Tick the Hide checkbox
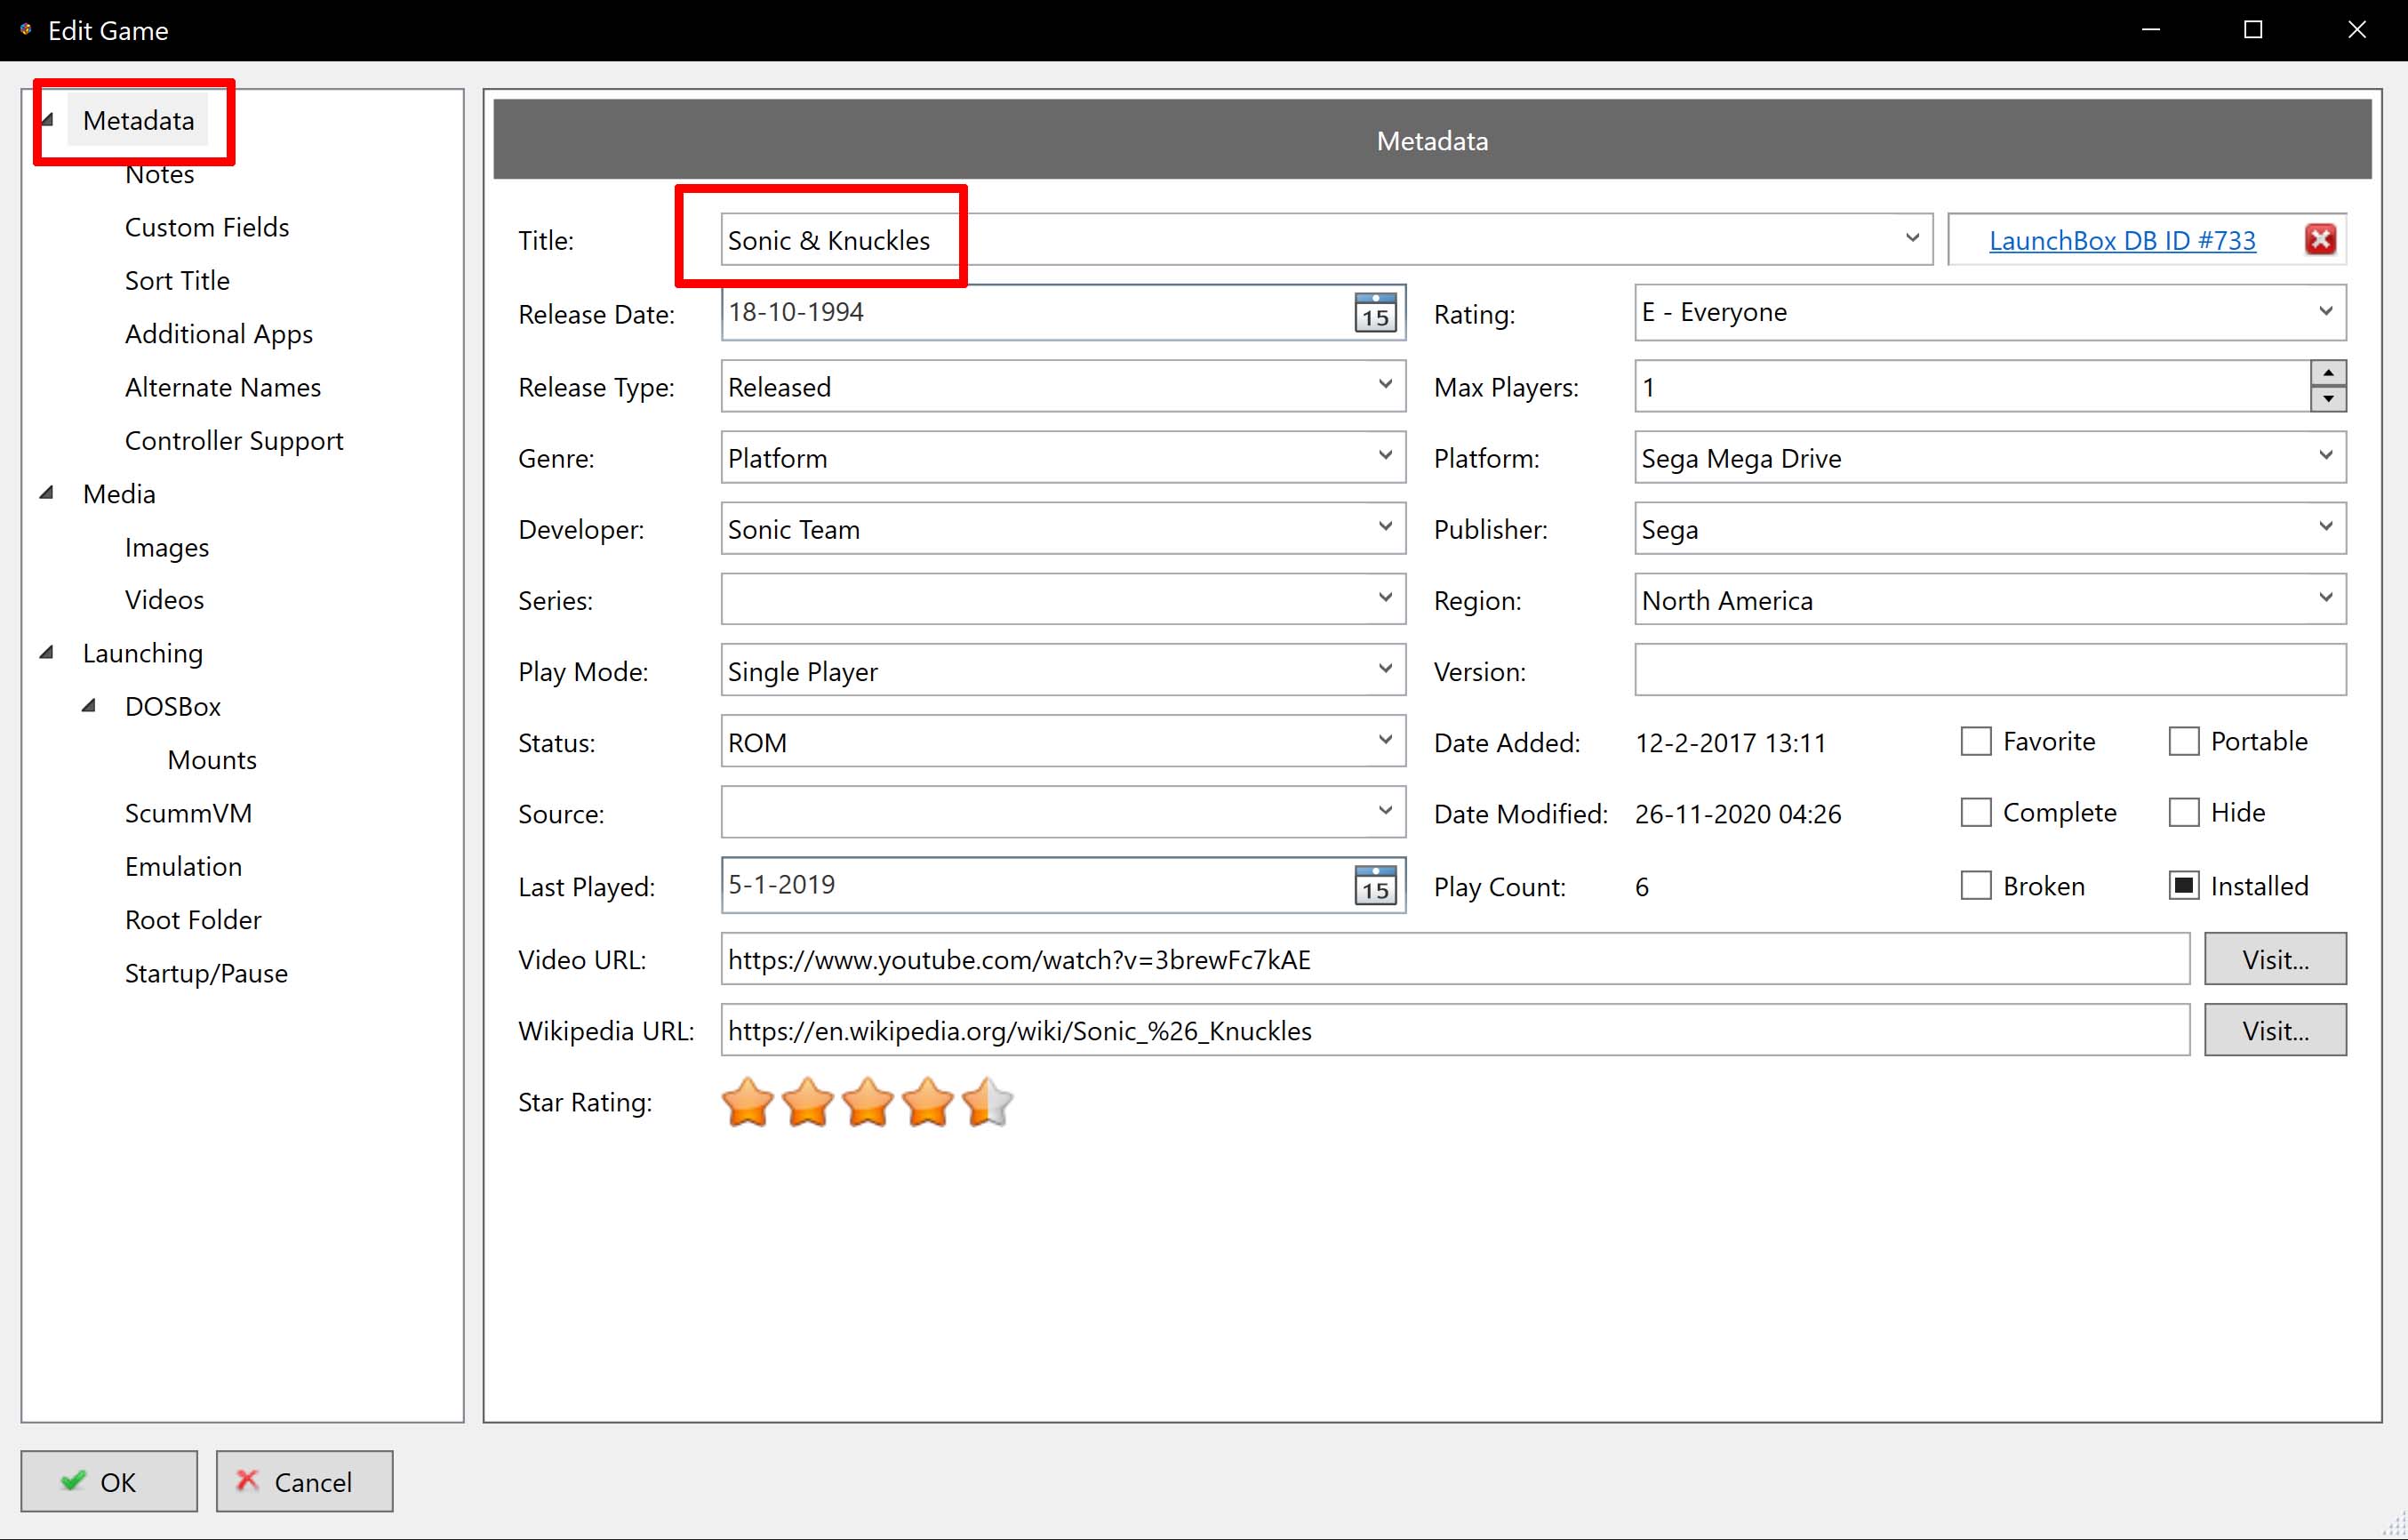The height and width of the screenshot is (1540, 2408). [2183, 812]
